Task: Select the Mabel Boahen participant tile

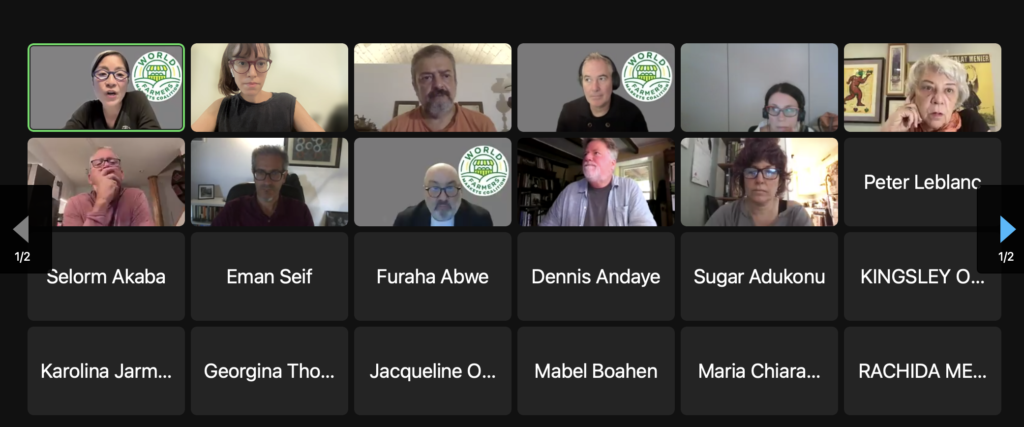Action: (x=596, y=371)
